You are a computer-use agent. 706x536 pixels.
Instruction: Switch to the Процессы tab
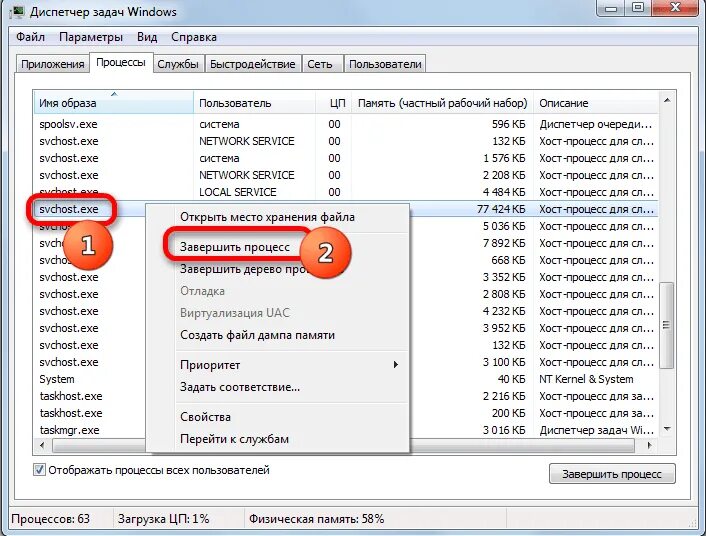tap(121, 63)
